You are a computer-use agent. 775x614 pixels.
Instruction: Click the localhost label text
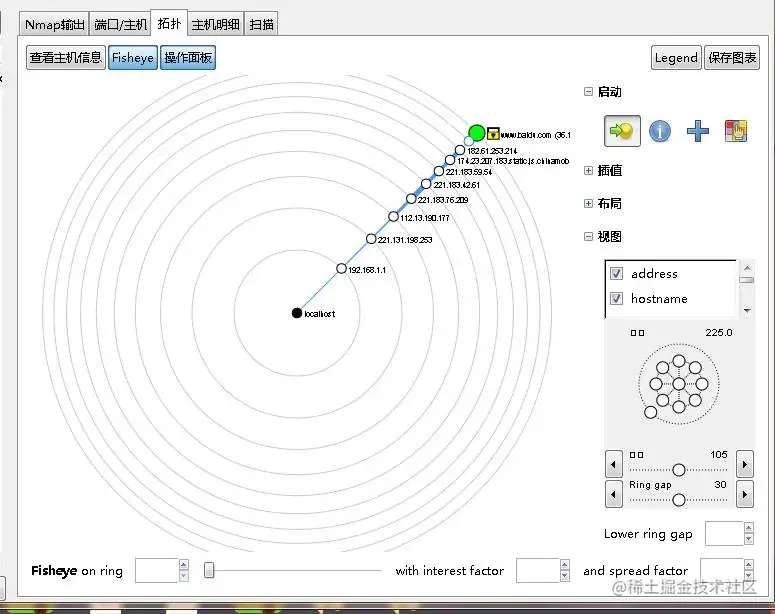[x=320, y=314]
